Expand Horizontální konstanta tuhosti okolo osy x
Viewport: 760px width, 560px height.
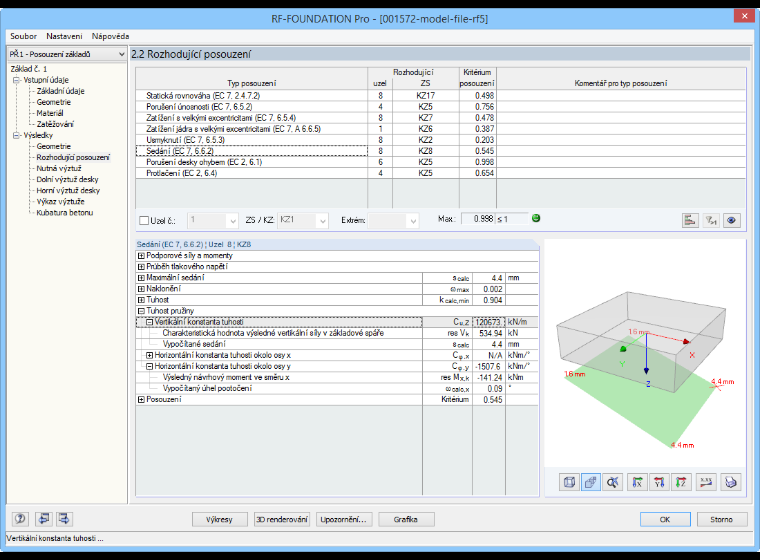coord(150,355)
